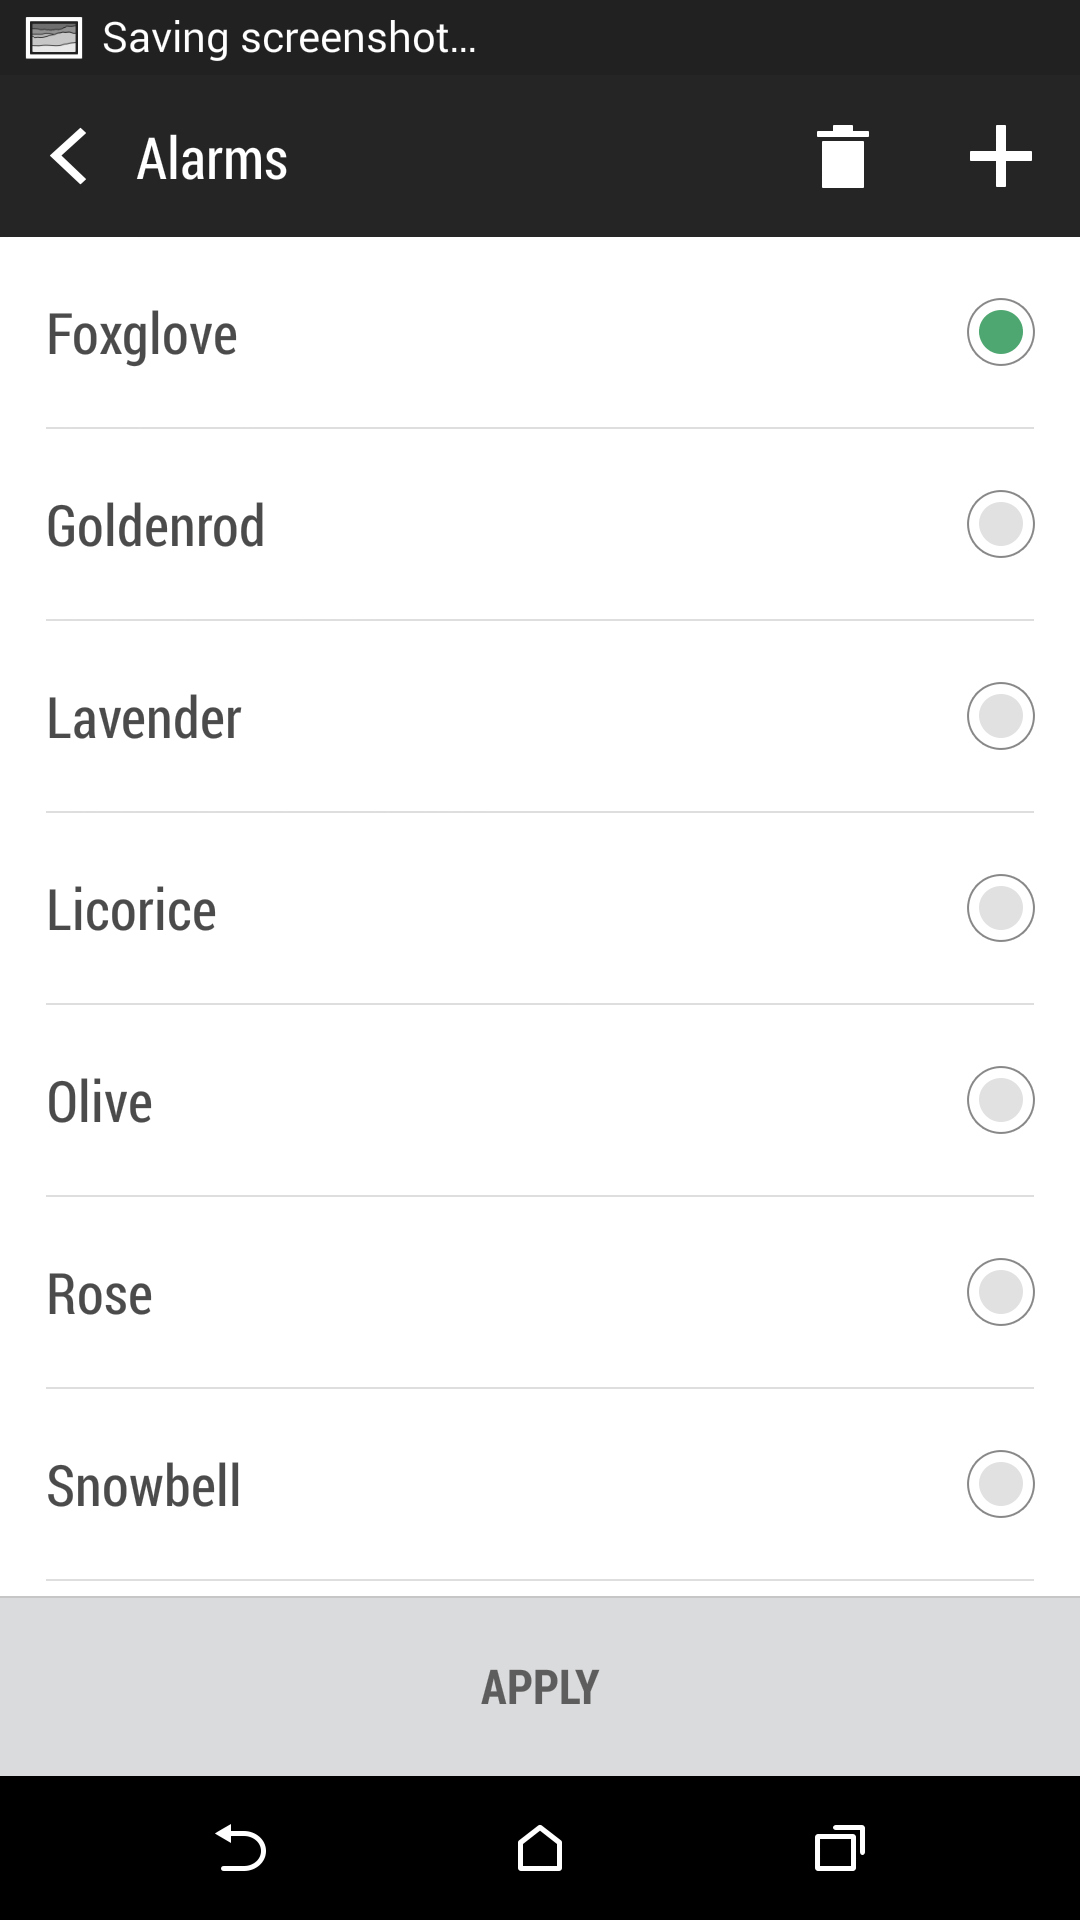This screenshot has height=1920, width=1080.
Task: Select the Lavender radio button
Action: (1000, 716)
